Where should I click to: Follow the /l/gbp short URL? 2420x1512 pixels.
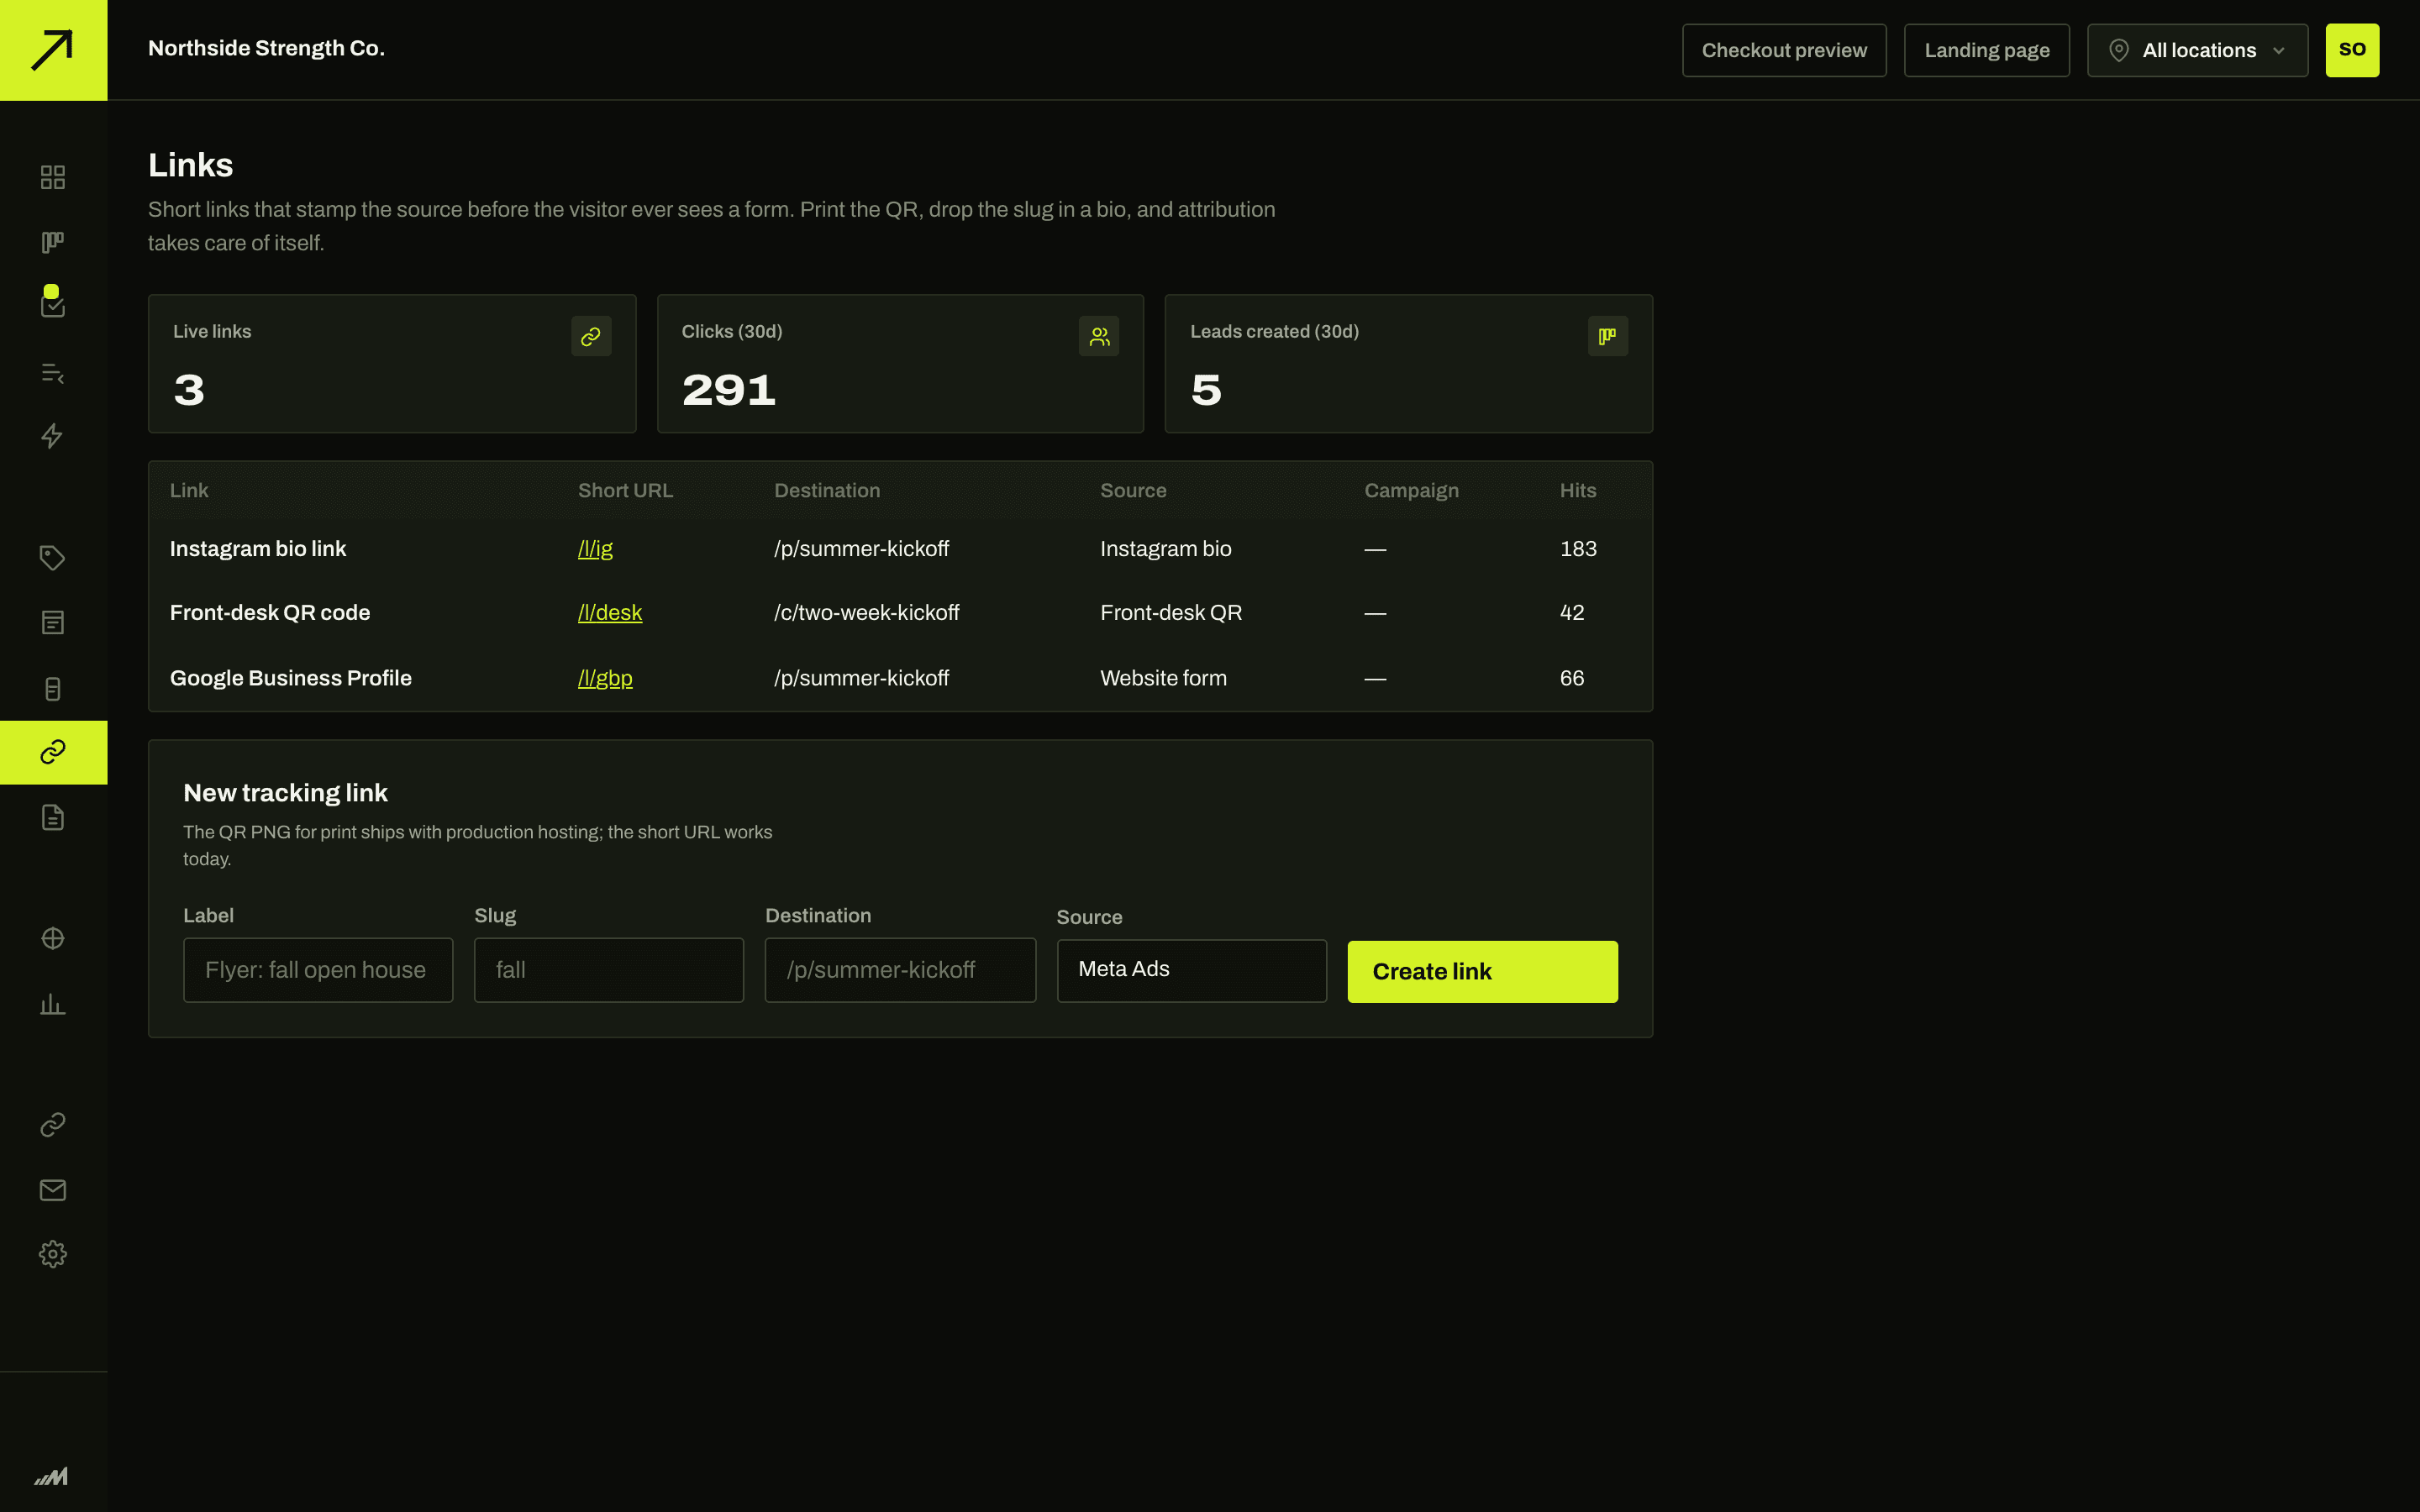[605, 678]
